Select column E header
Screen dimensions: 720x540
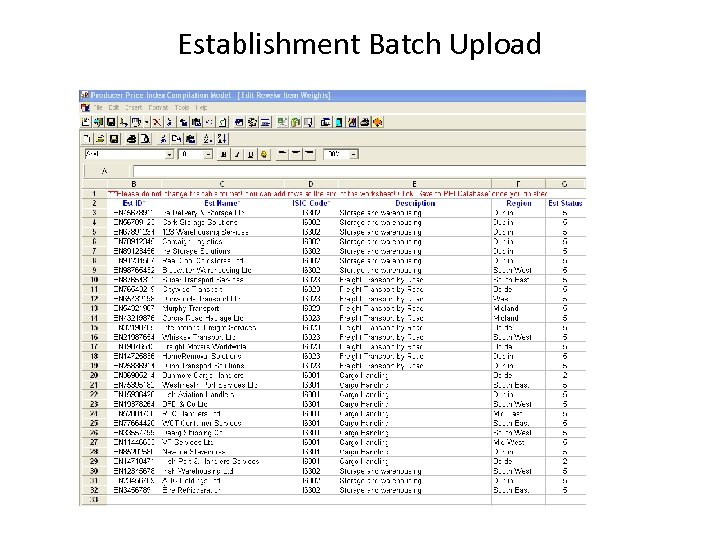click(414, 184)
